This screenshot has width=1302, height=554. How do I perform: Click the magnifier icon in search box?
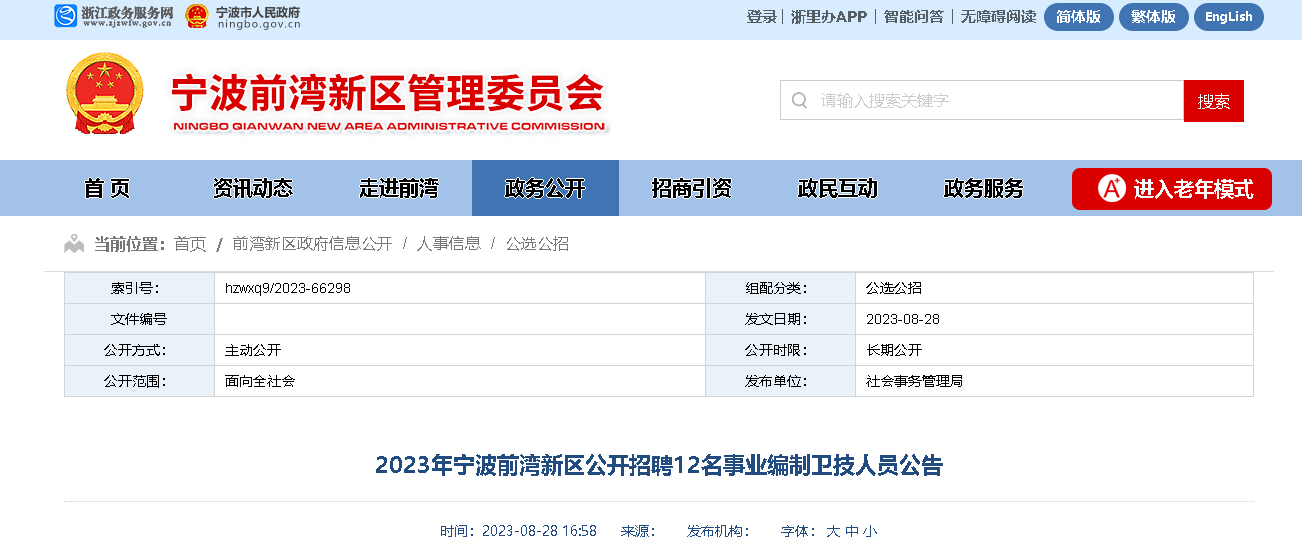(x=799, y=100)
